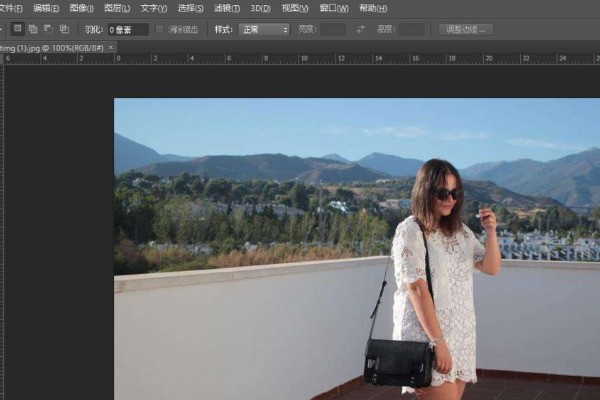Toggle the 消除锯齿 anti-alias checkbox
This screenshot has height=400, width=600.
click(160, 29)
